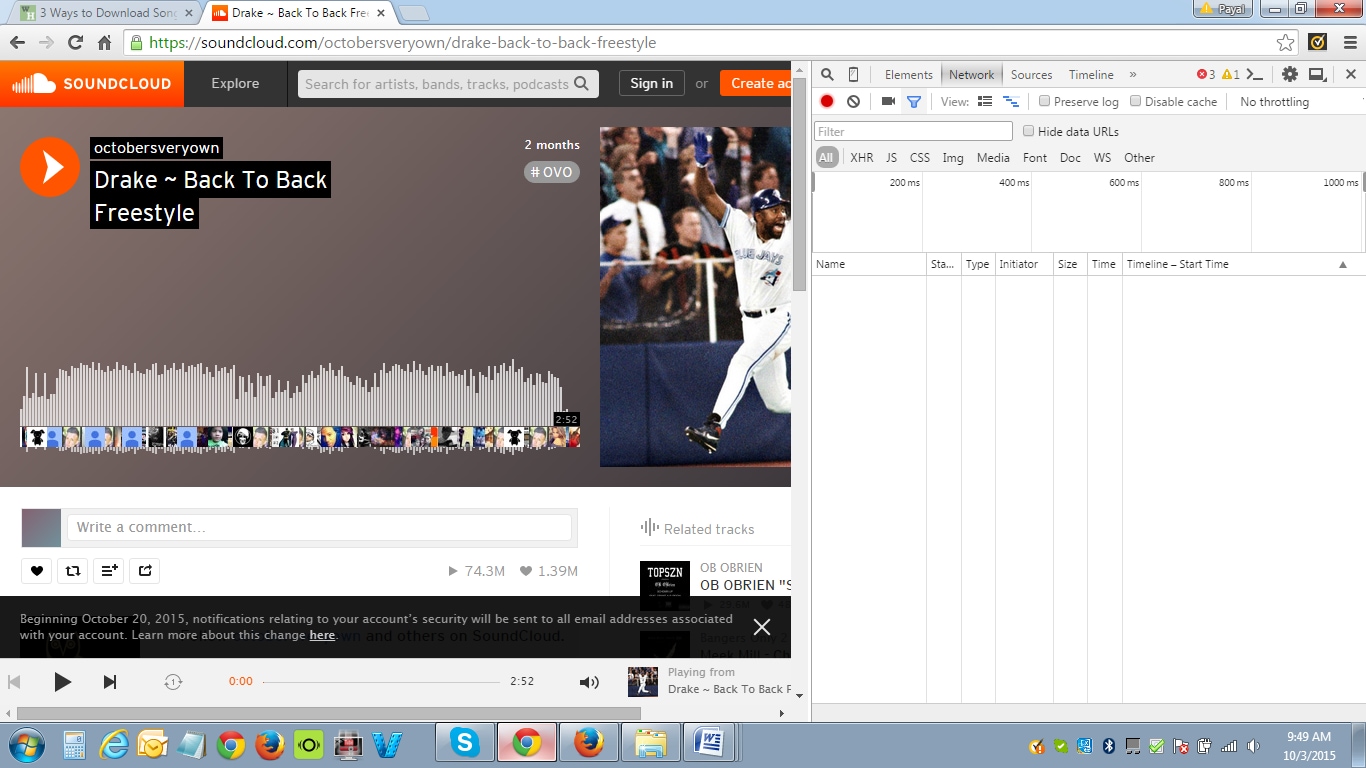Viewport: 1366px width, 768px height.
Task: Open the Timeline tab in DevTools
Action: pos(1091,75)
